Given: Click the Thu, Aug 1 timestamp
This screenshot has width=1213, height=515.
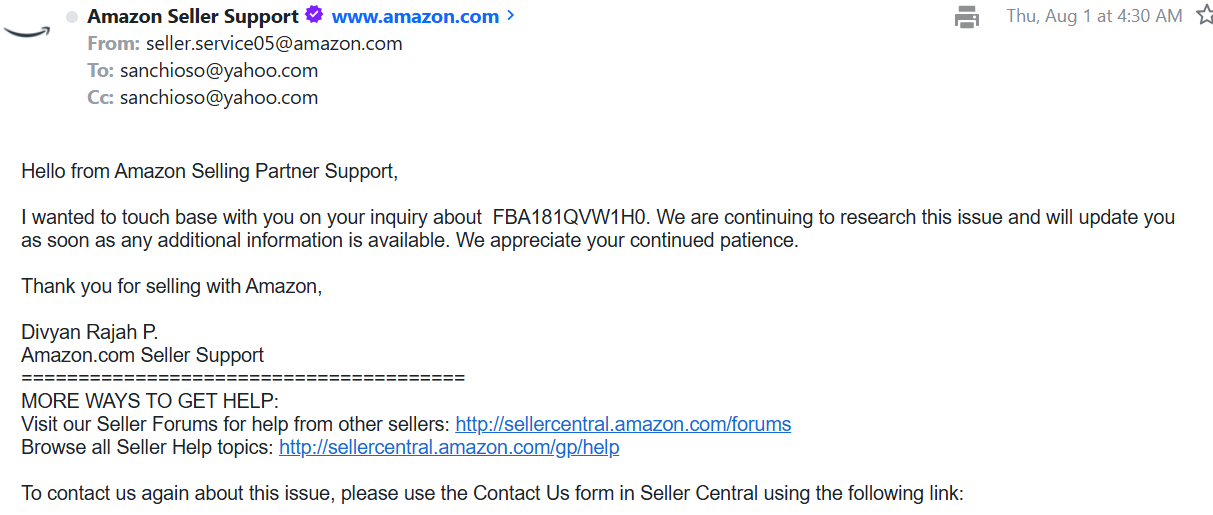Looking at the screenshot, I should click(1094, 16).
